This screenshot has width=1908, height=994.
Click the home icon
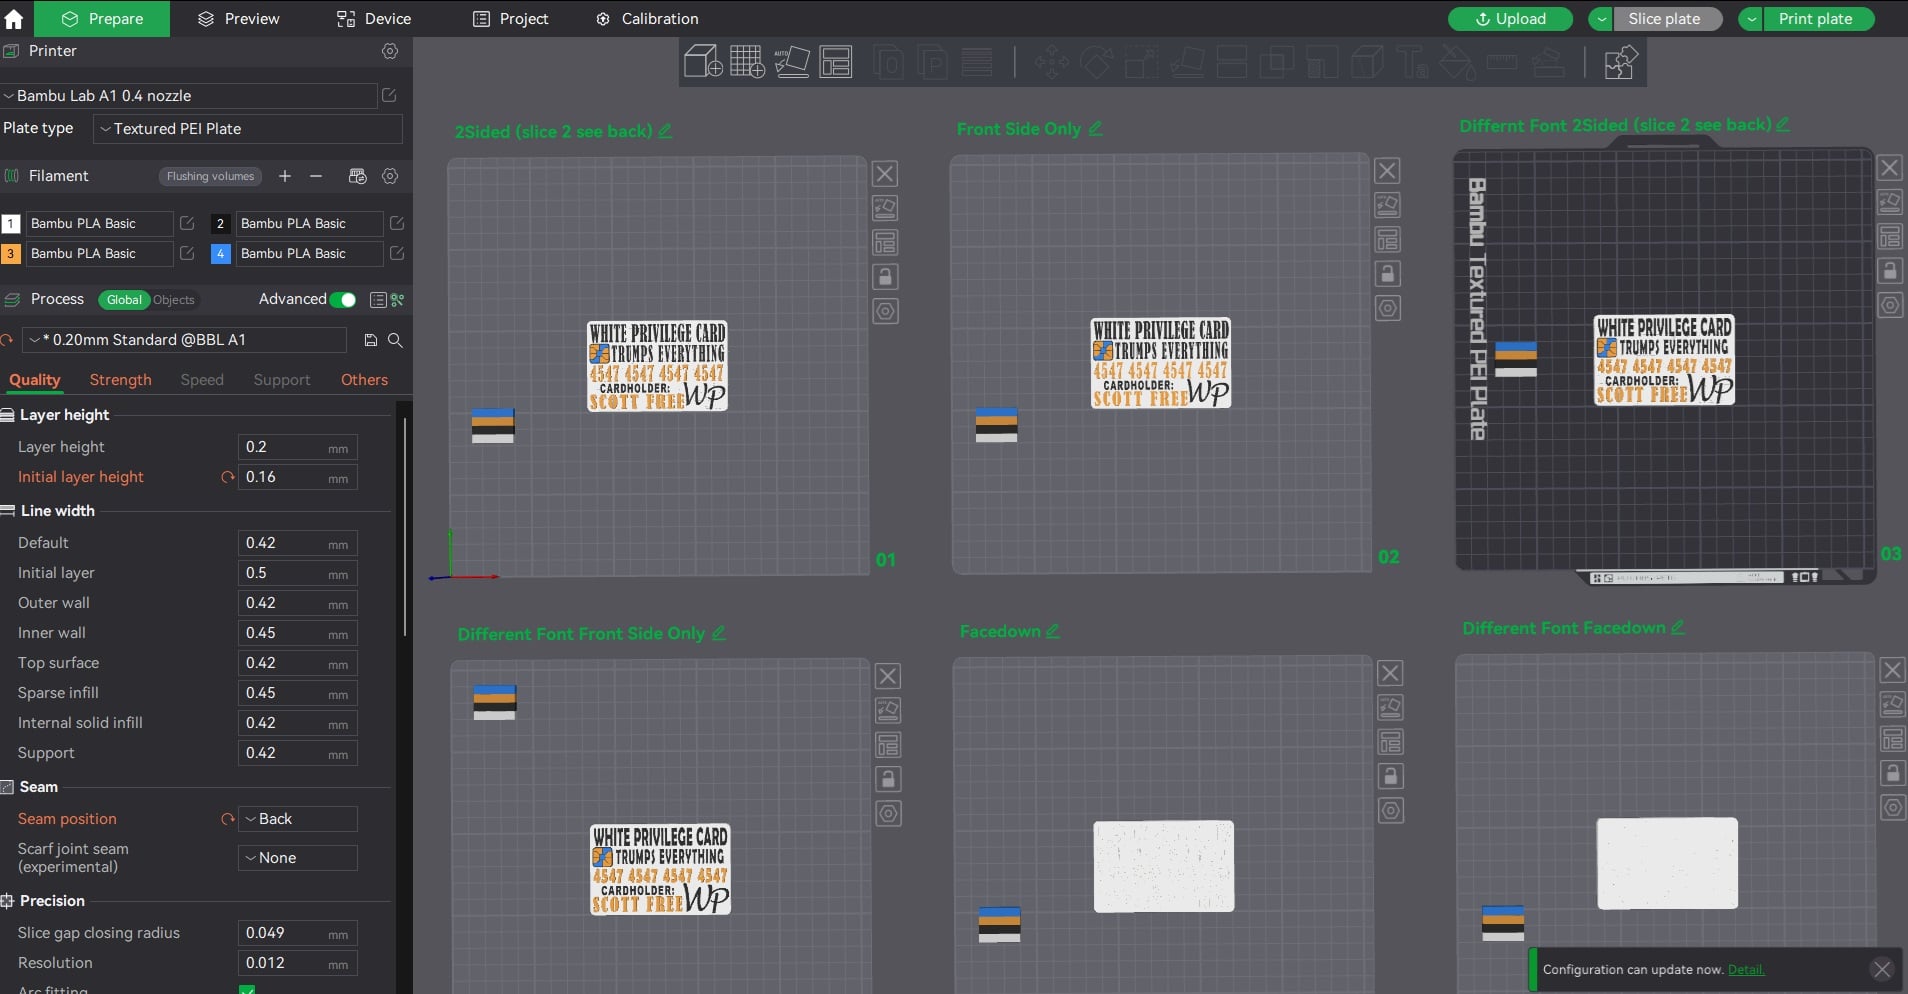coord(14,19)
